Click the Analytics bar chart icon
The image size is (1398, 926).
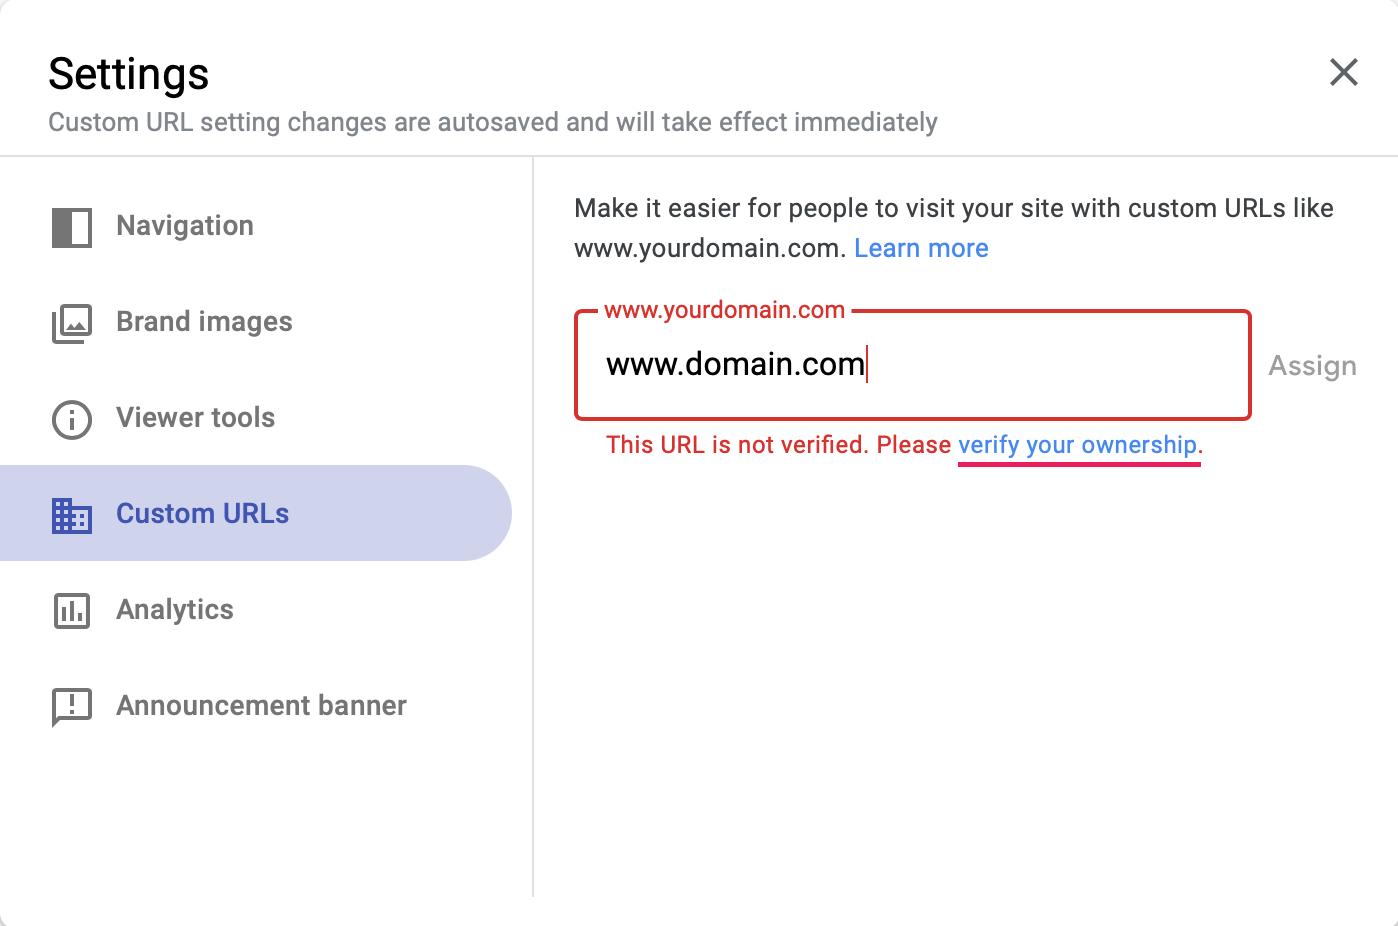(72, 611)
